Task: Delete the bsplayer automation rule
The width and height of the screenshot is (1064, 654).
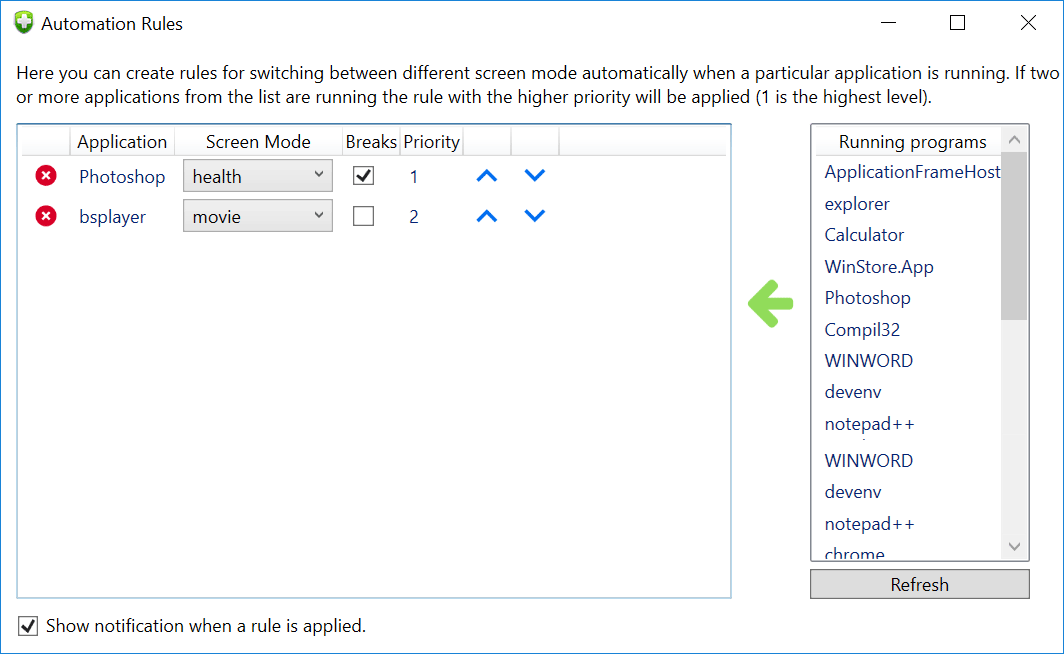Action: pos(45,215)
